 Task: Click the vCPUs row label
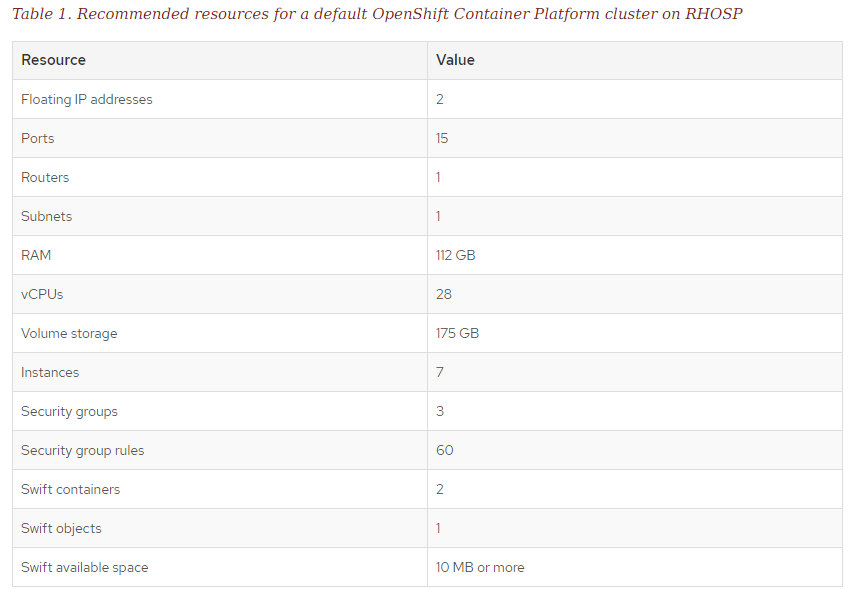[x=42, y=294]
